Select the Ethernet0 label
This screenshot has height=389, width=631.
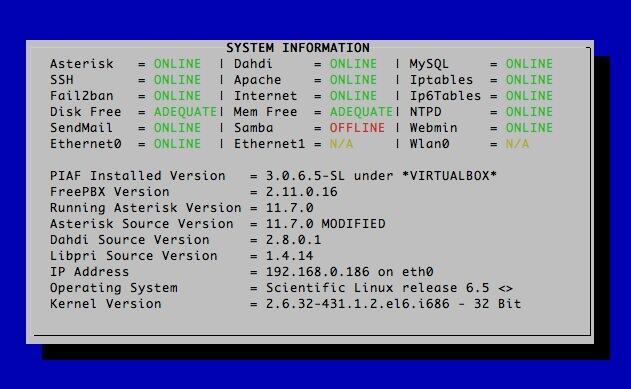[x=86, y=144]
